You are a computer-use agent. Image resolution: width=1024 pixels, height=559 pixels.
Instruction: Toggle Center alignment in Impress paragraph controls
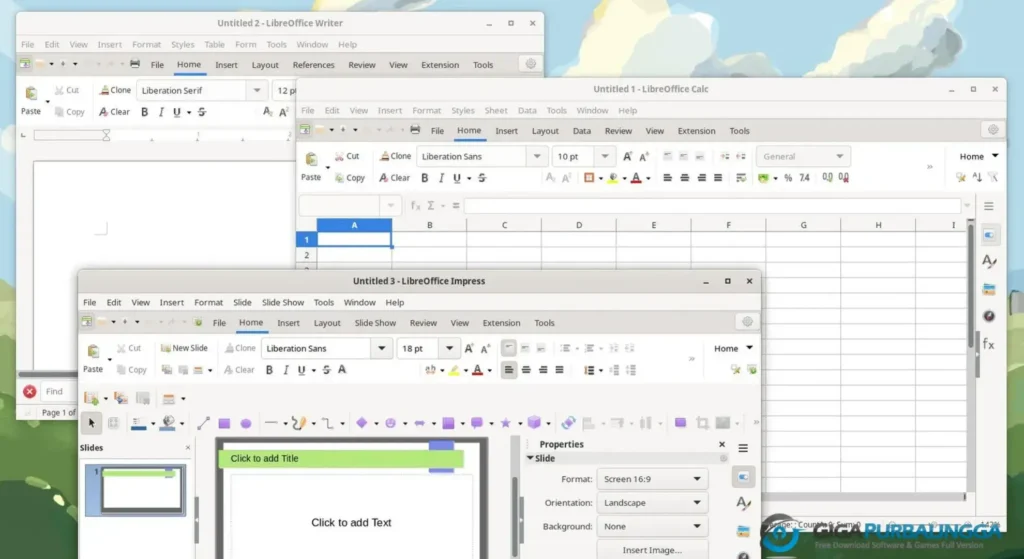(526, 370)
